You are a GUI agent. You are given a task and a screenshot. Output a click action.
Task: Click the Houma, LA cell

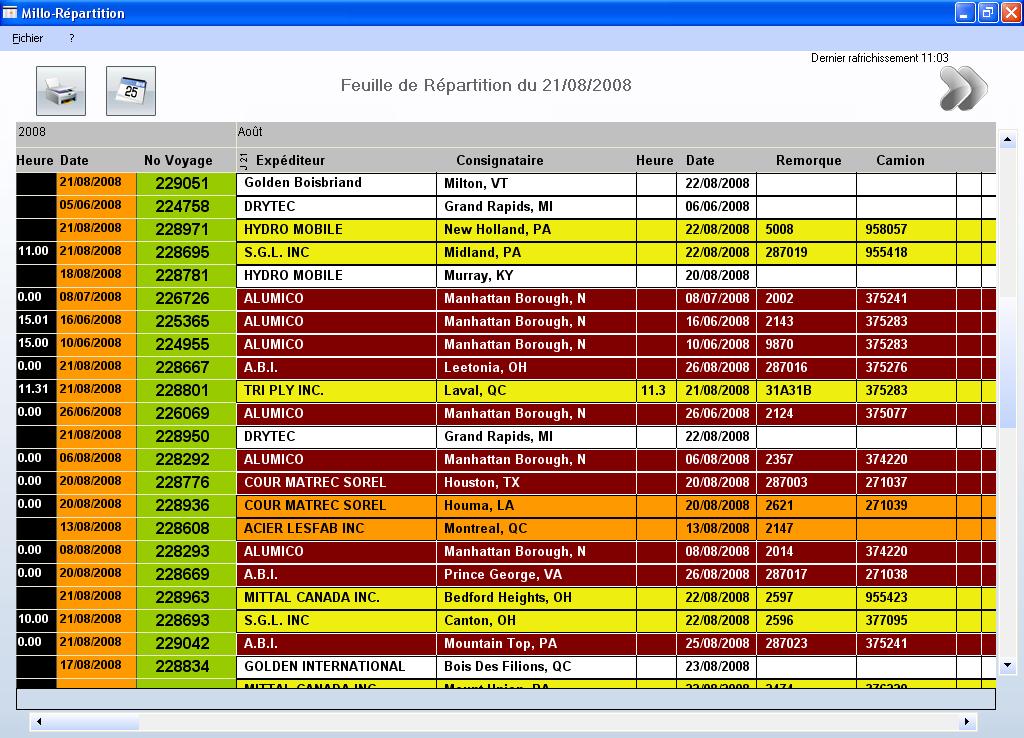pos(536,505)
